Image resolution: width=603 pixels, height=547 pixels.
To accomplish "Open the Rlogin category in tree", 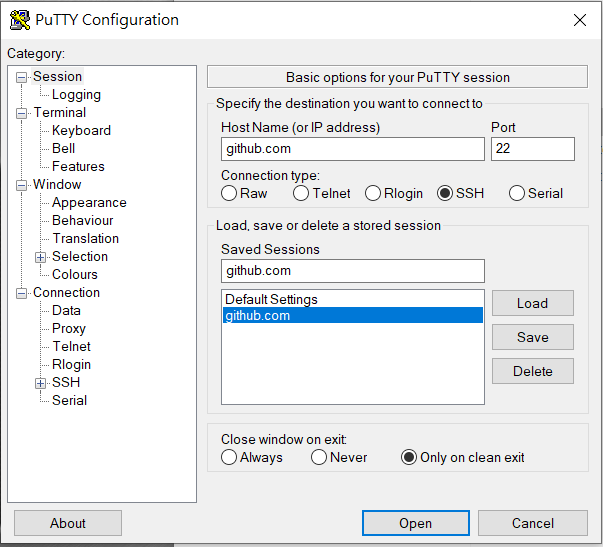I will (72, 364).
